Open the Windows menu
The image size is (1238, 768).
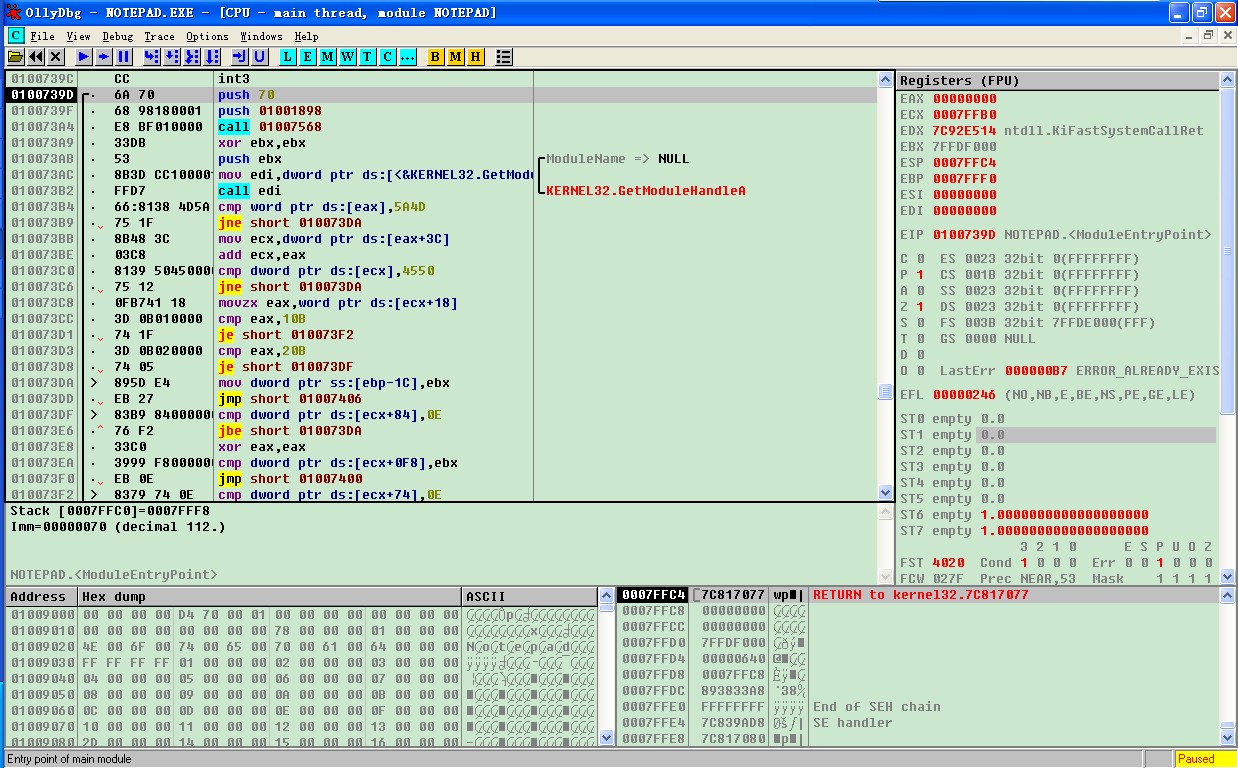(261, 36)
